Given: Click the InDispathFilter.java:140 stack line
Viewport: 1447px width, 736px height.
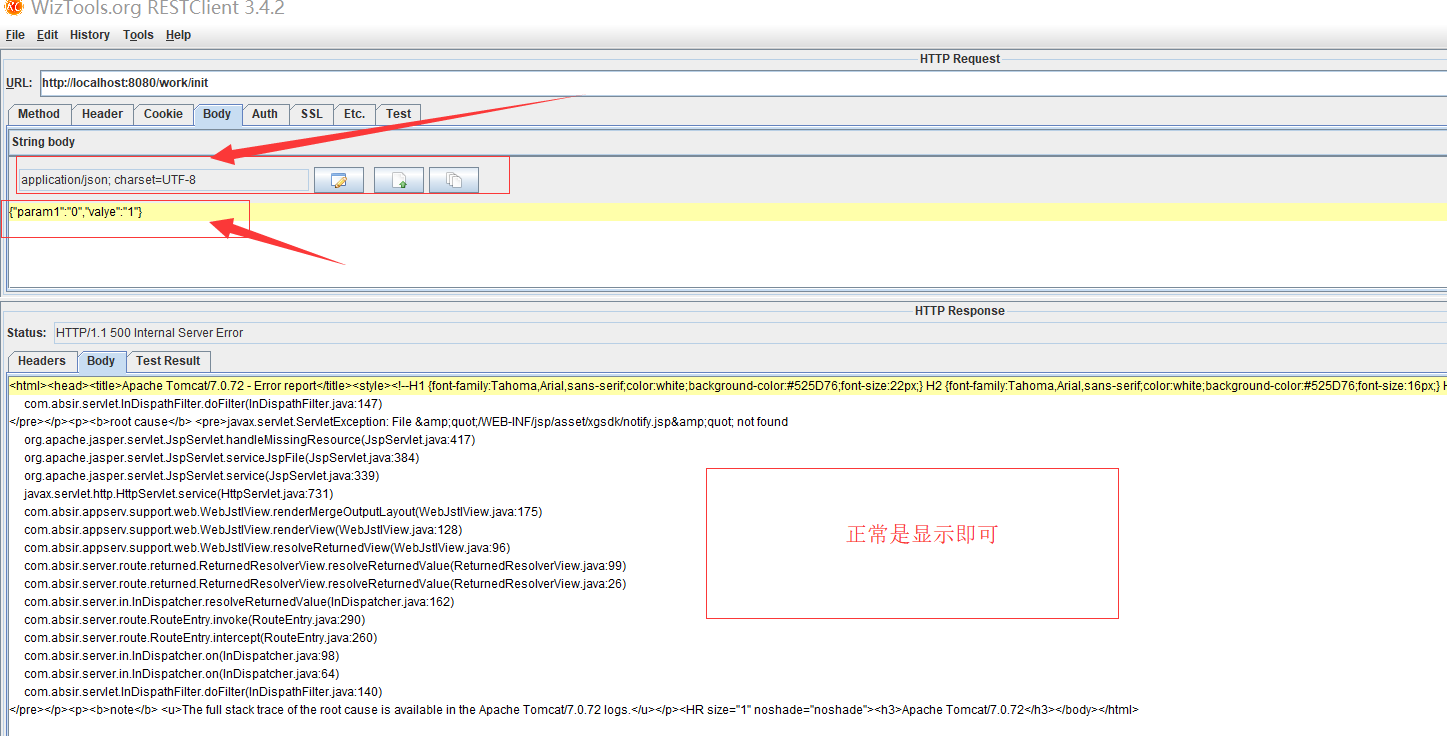Looking at the screenshot, I should 203,692.
